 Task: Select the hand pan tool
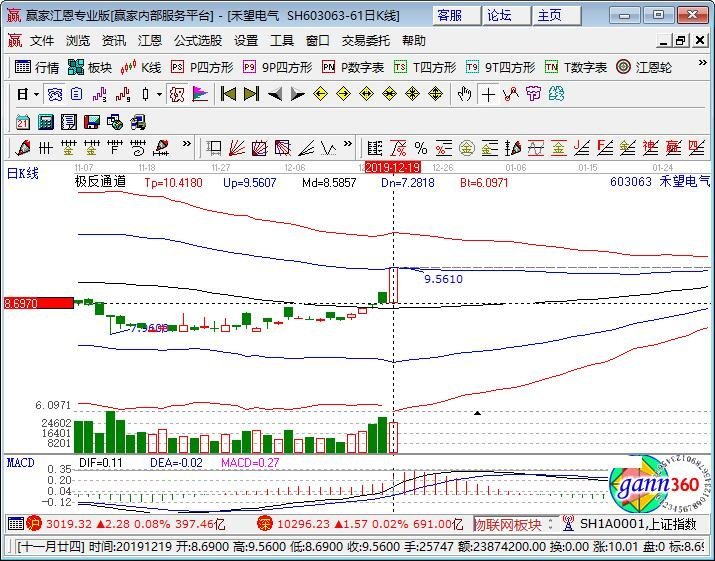click(464, 95)
